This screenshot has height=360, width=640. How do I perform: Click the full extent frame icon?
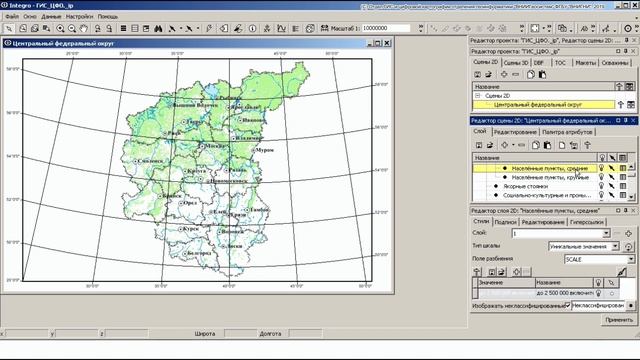click(535, 28)
